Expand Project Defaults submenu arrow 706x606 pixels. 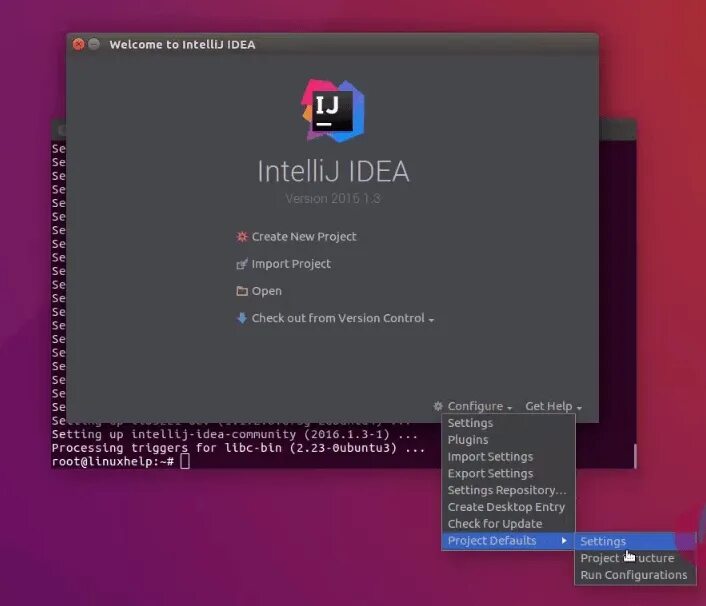[x=564, y=540]
